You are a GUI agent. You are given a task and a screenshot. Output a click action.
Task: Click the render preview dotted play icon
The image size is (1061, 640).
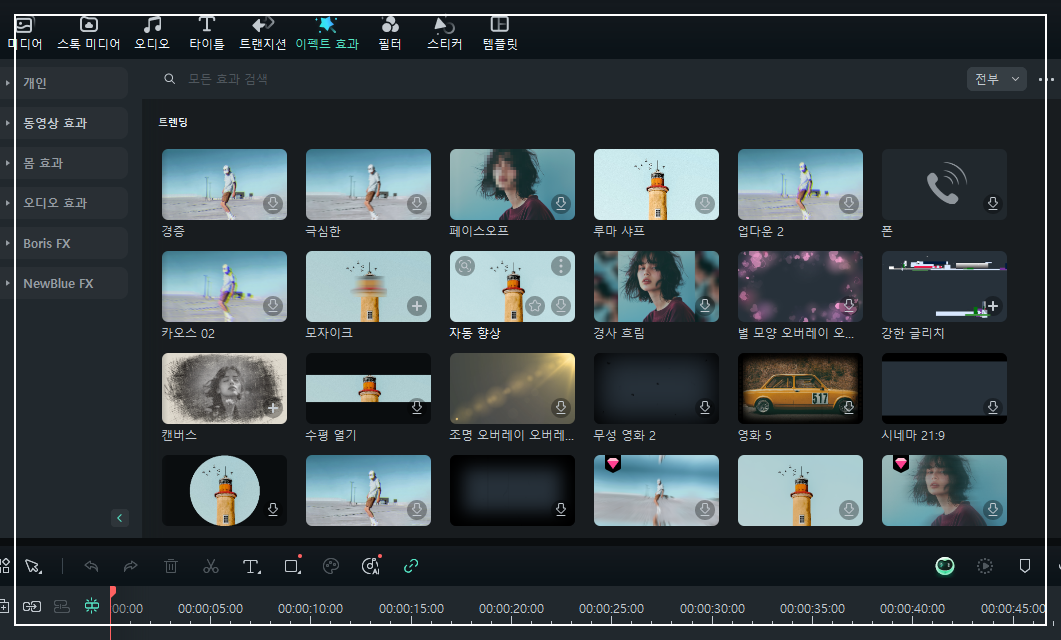(985, 566)
